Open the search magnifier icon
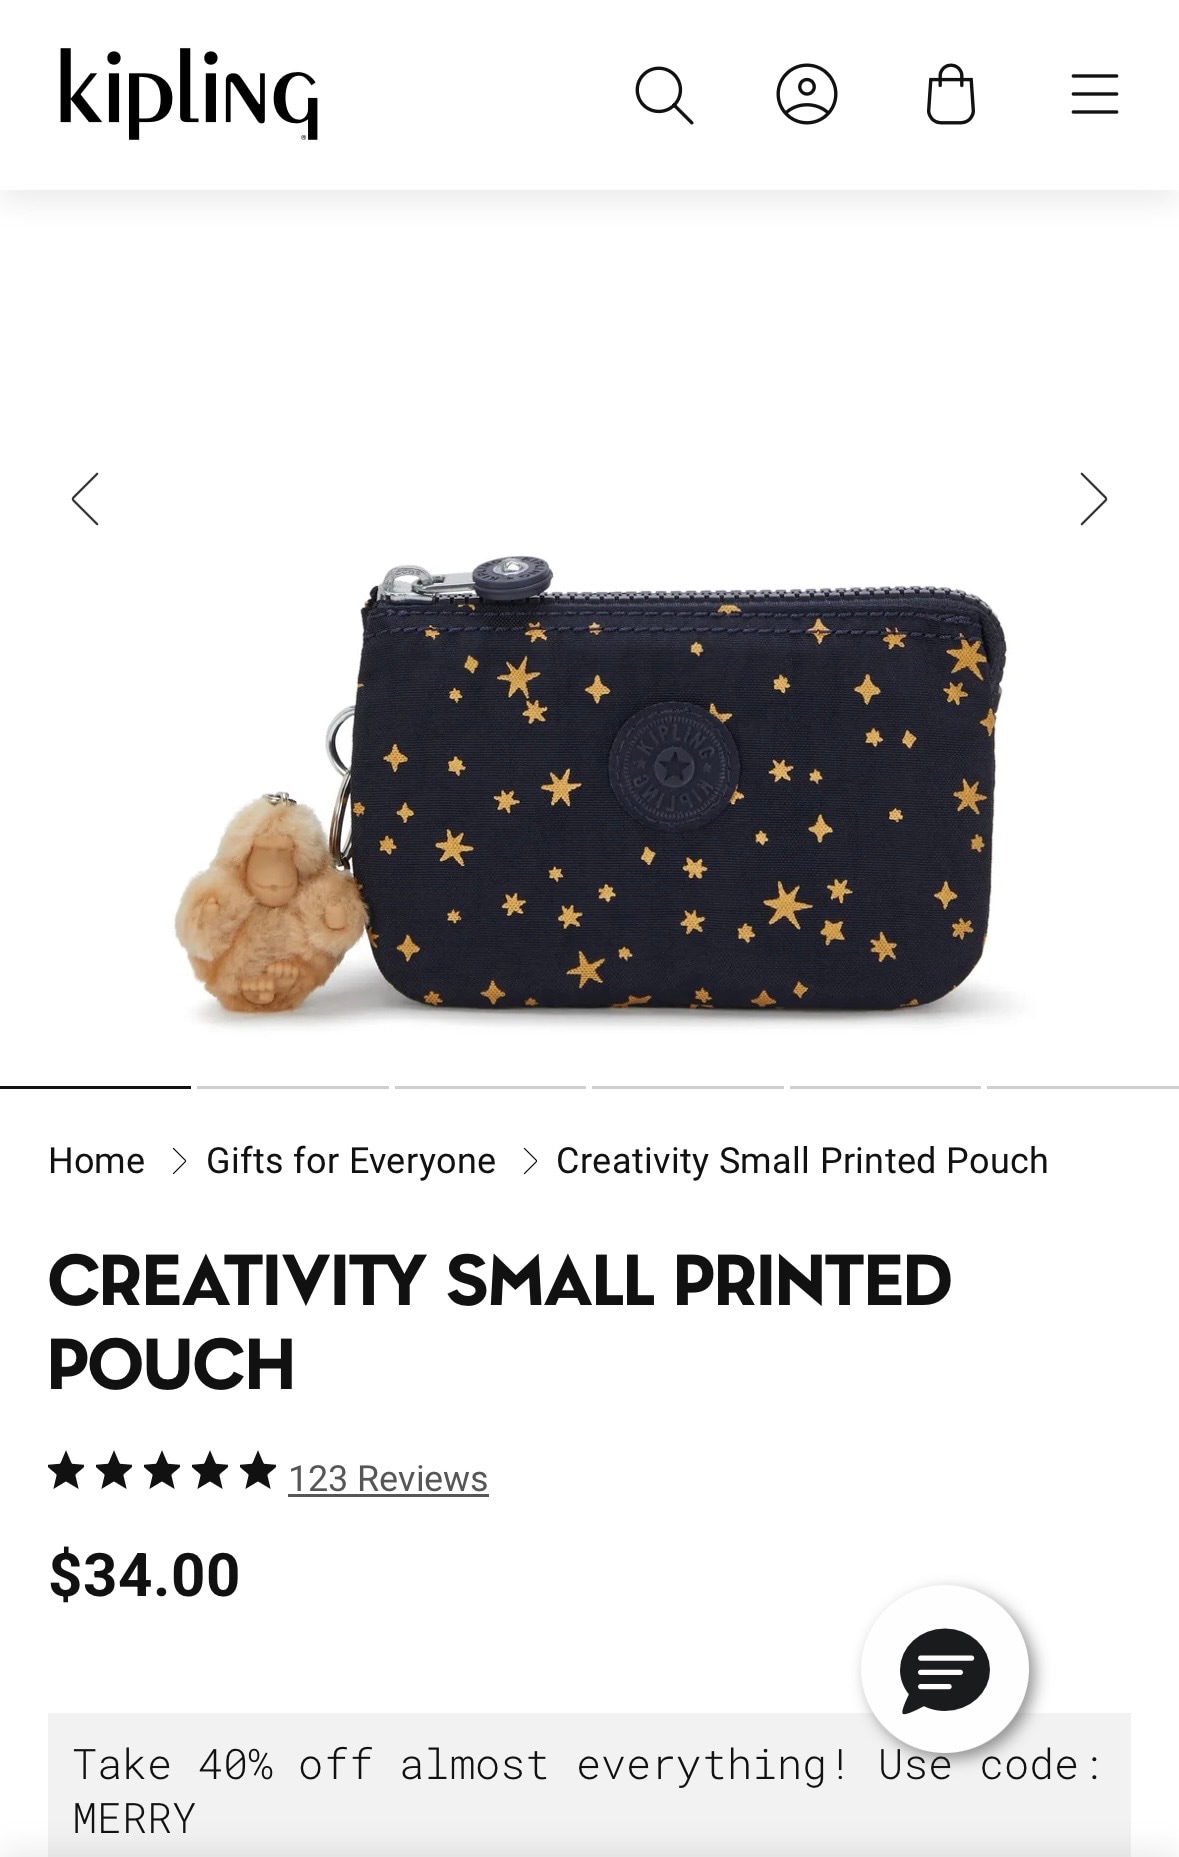 (664, 95)
